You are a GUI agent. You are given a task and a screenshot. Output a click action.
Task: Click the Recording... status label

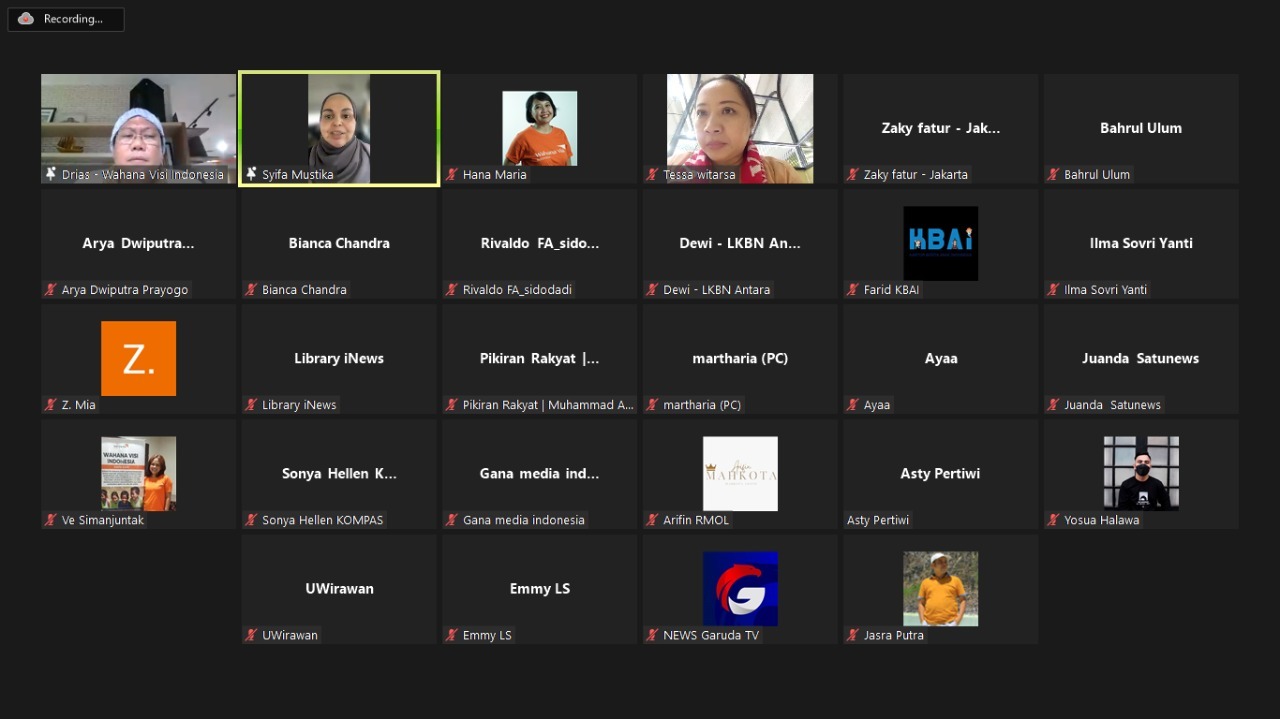click(x=73, y=19)
